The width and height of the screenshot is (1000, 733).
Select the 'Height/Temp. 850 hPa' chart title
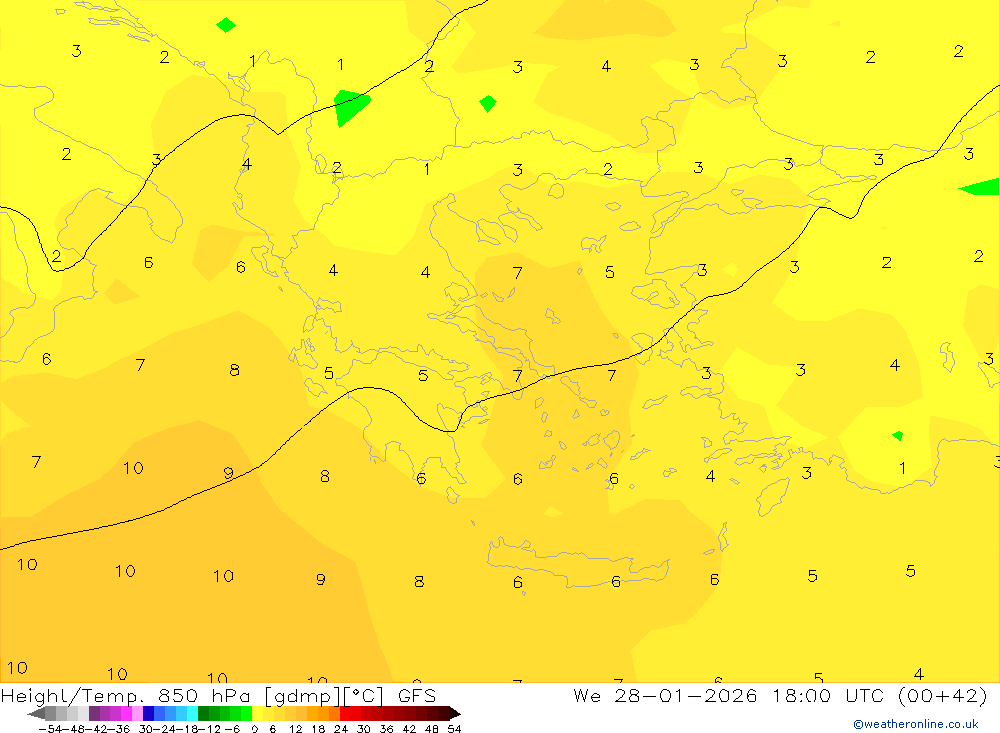coord(128,695)
